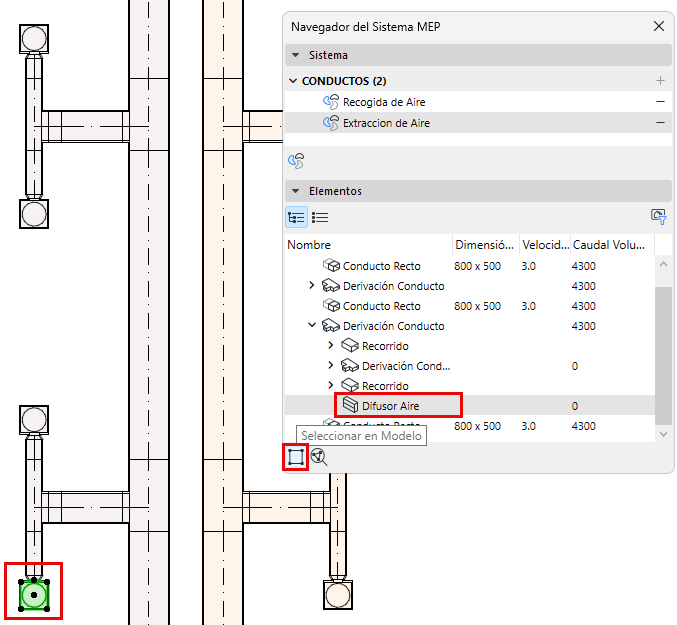677x625 pixels.
Task: Open the elements filter icon
Action: (658, 216)
